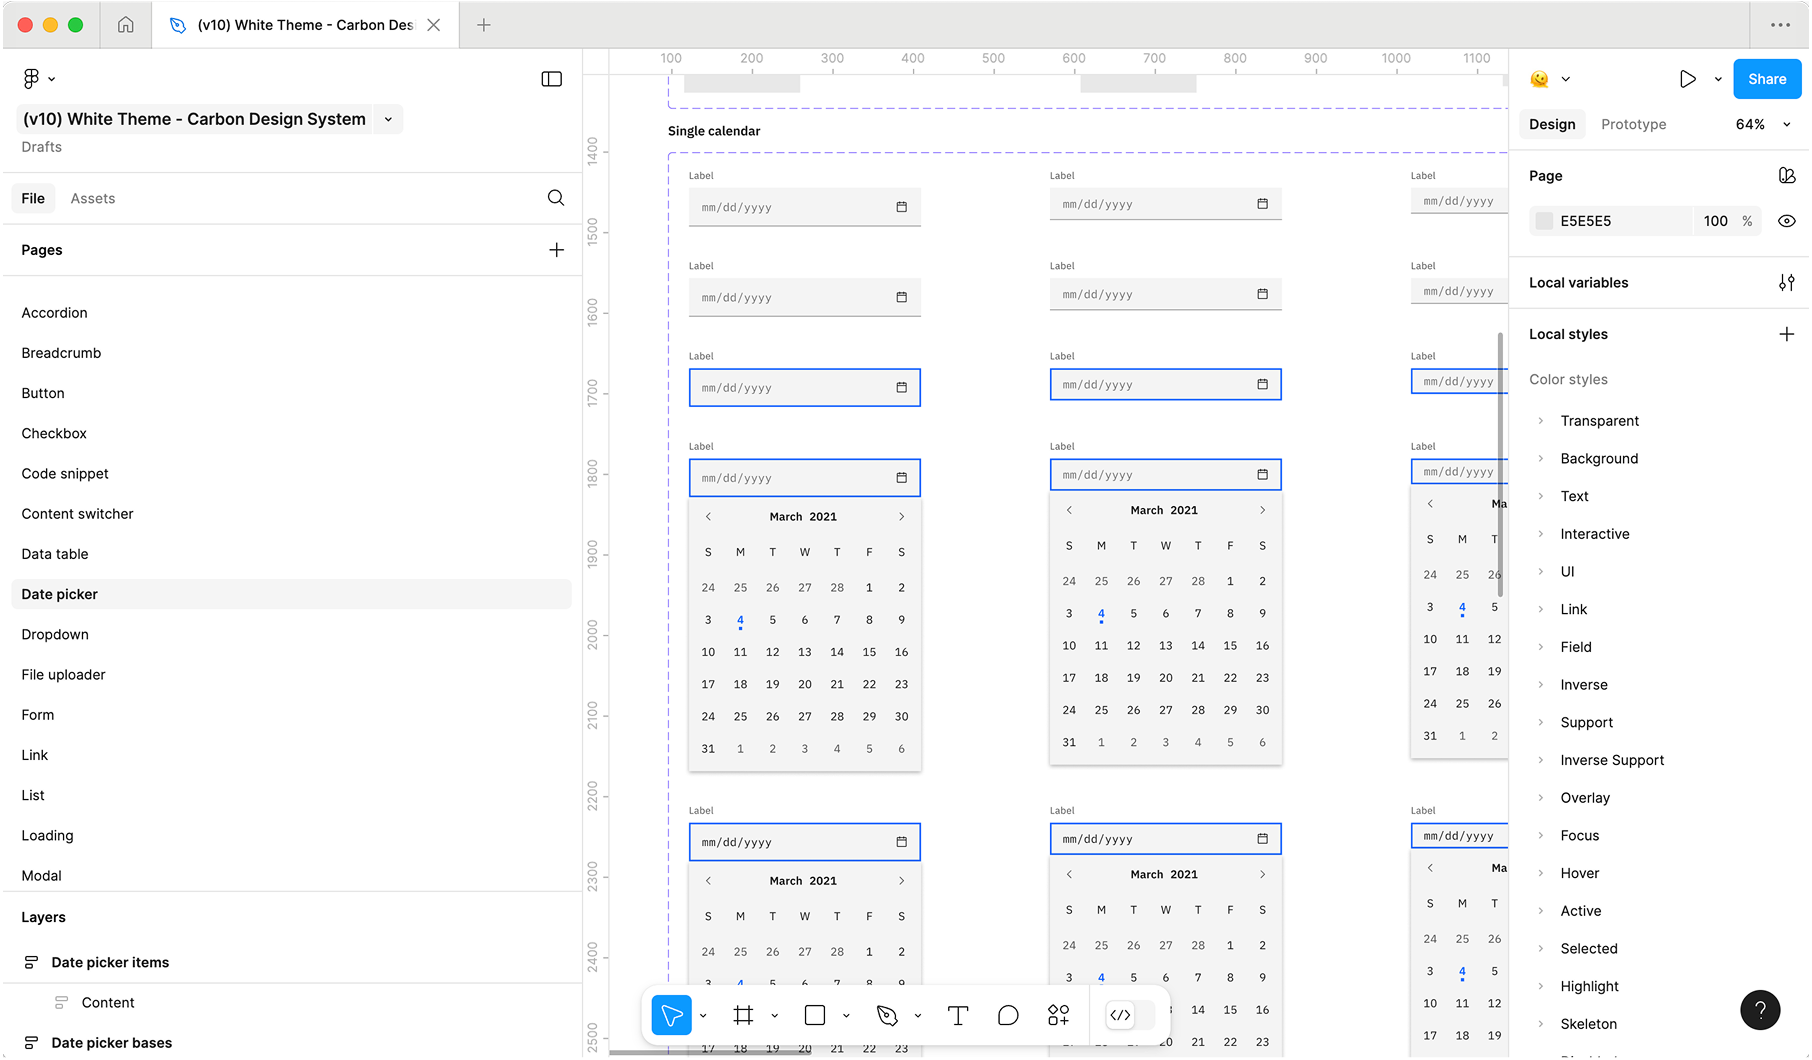The height and width of the screenshot is (1060, 1812).
Task: Open the Modal page
Action: point(41,876)
